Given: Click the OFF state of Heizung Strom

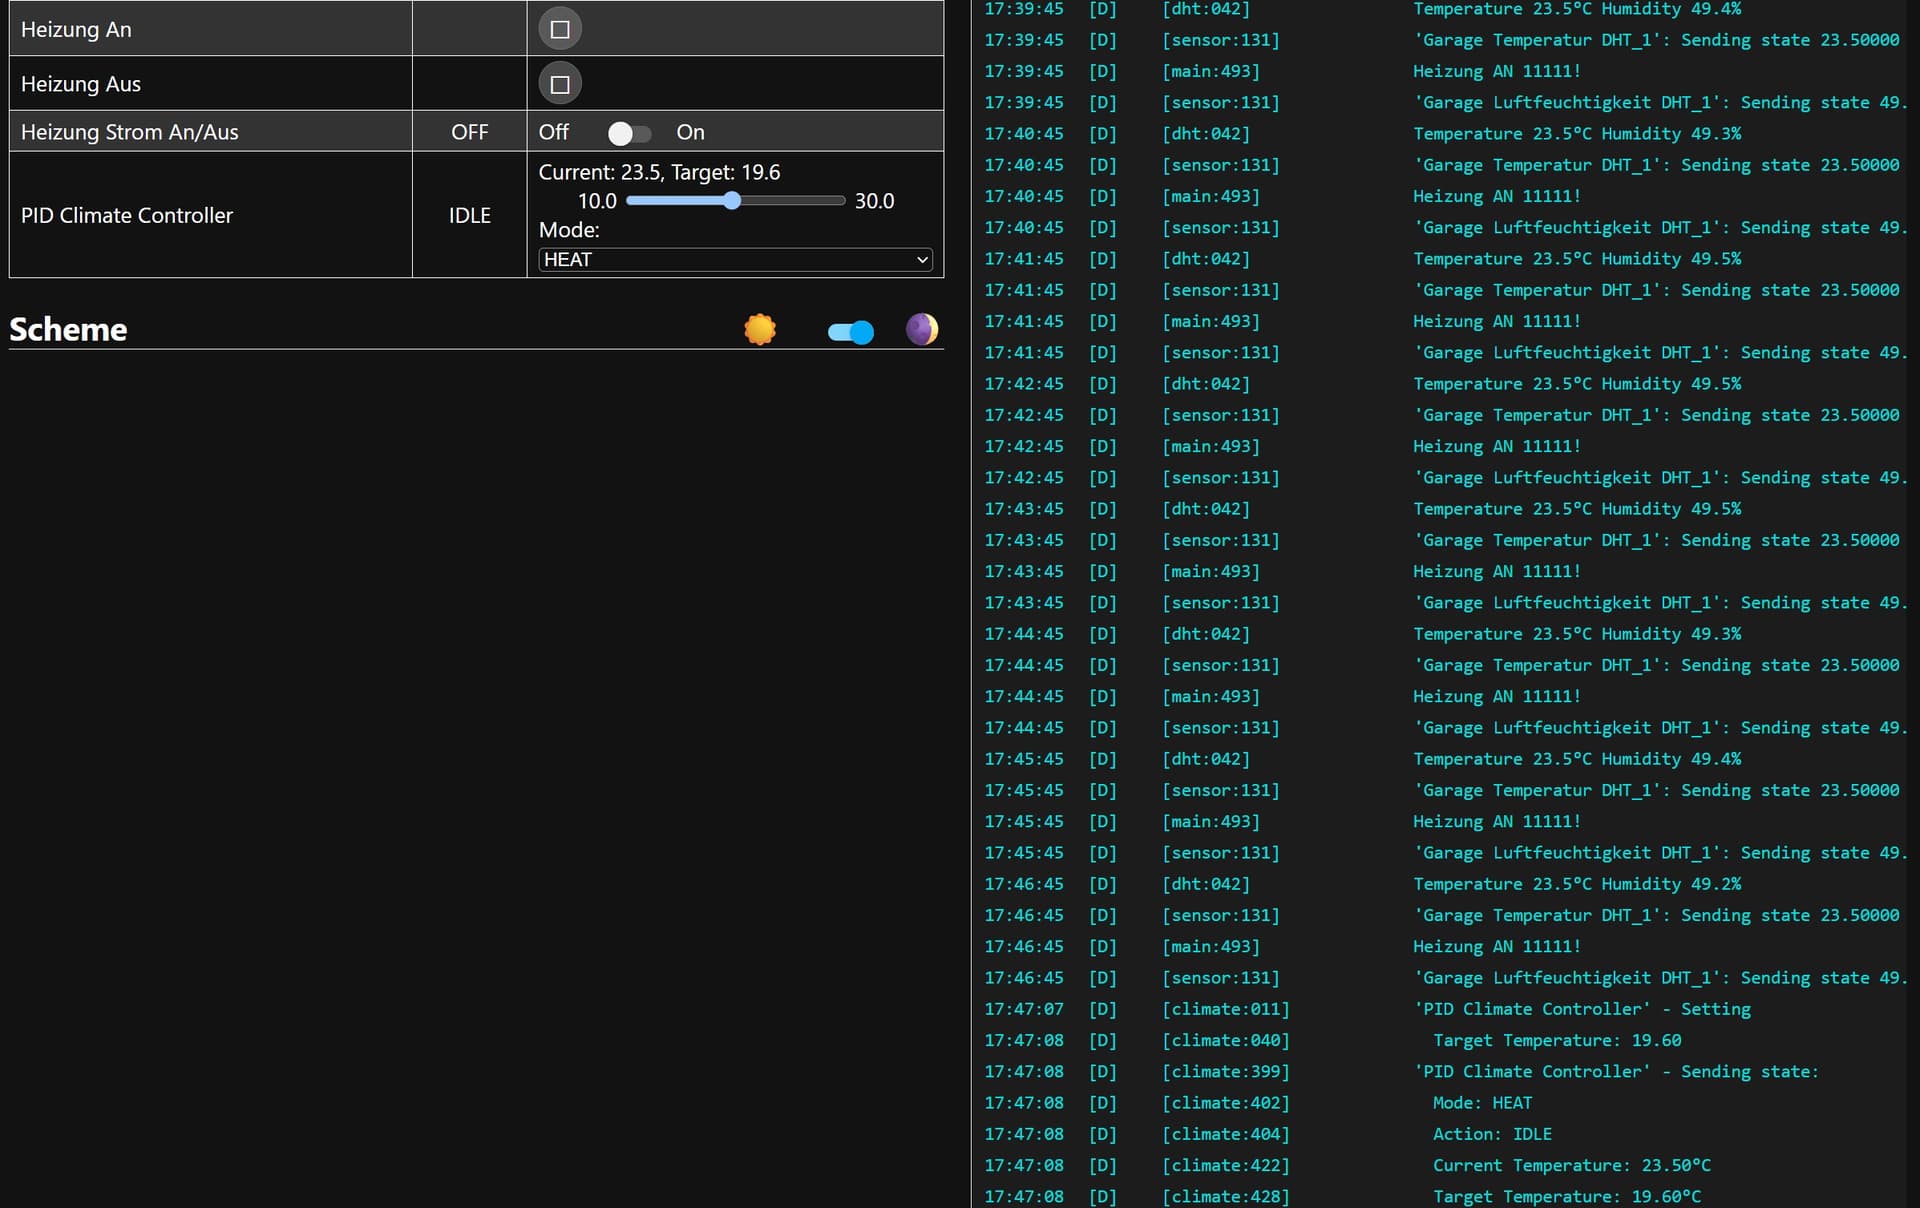Looking at the screenshot, I should [x=469, y=132].
